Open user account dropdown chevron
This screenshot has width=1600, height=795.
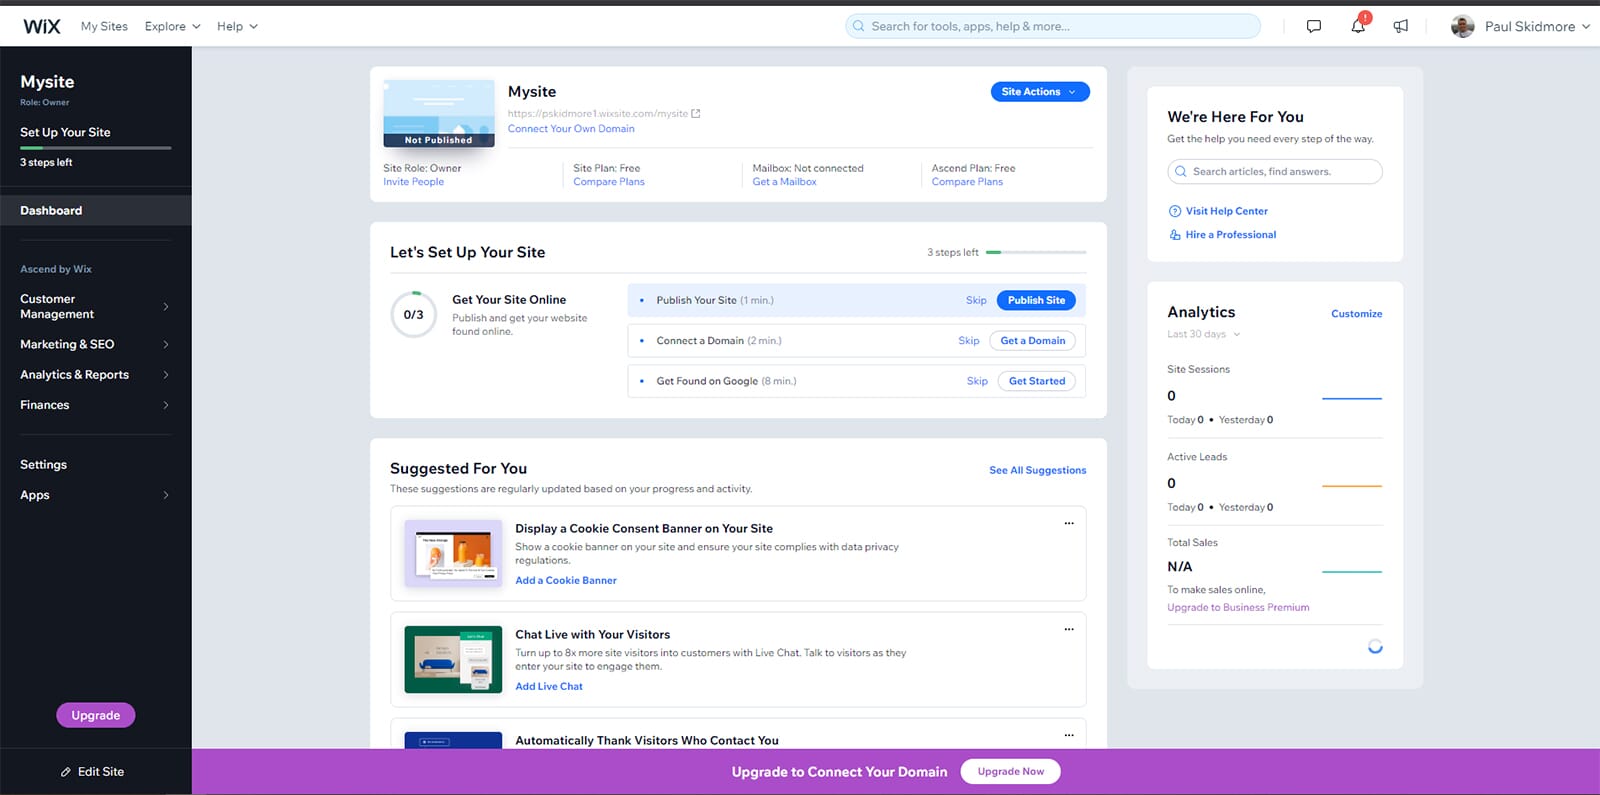click(x=1586, y=27)
